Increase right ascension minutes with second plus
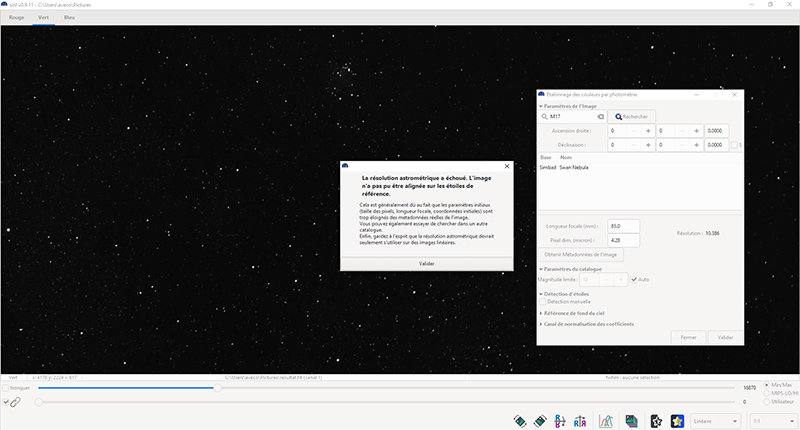 (696, 131)
